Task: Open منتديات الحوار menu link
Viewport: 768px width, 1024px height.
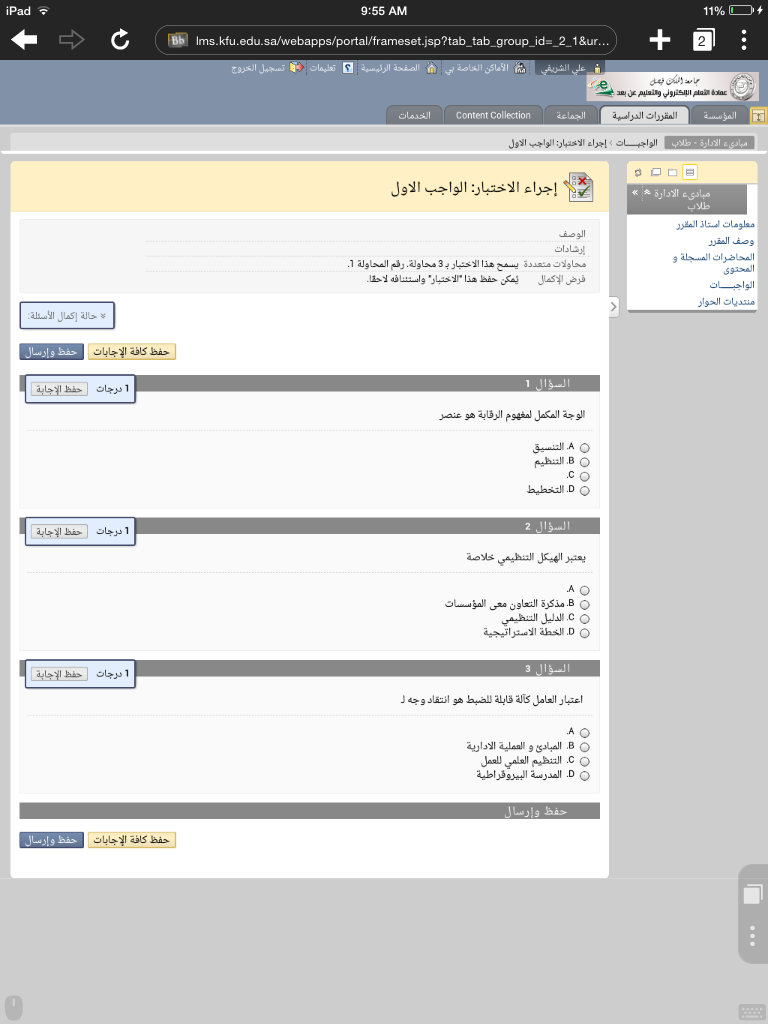Action: coord(726,302)
